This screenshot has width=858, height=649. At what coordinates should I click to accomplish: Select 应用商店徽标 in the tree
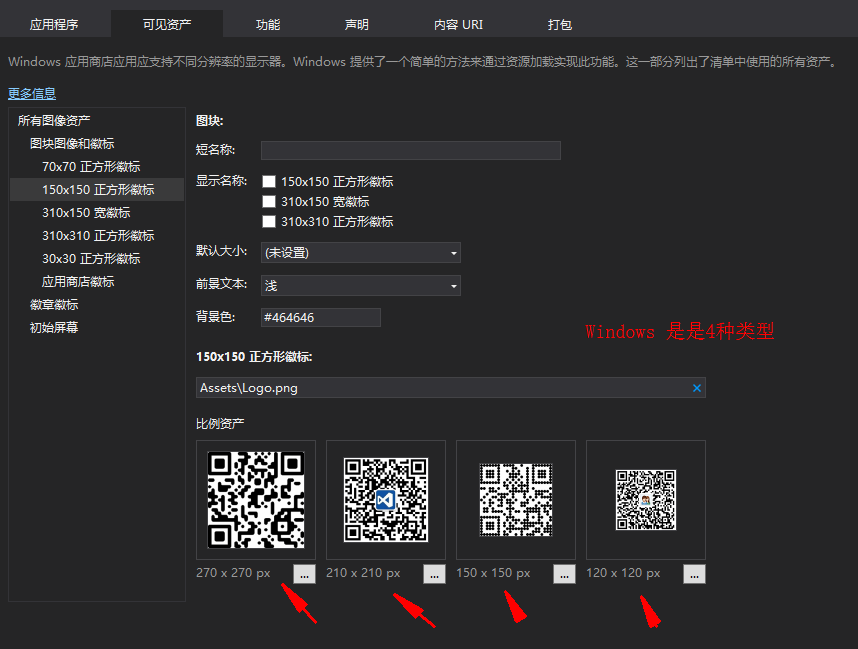[78, 281]
